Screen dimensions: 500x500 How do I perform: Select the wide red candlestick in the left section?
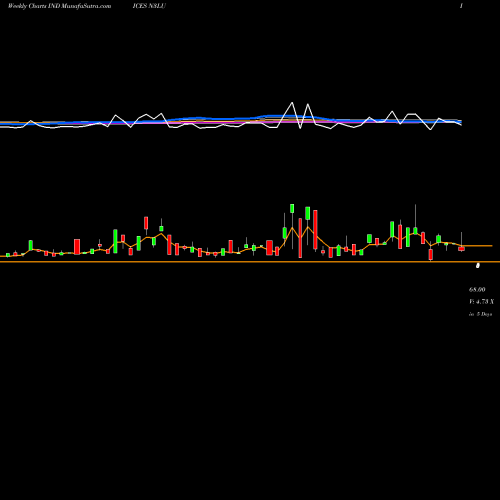point(77,247)
